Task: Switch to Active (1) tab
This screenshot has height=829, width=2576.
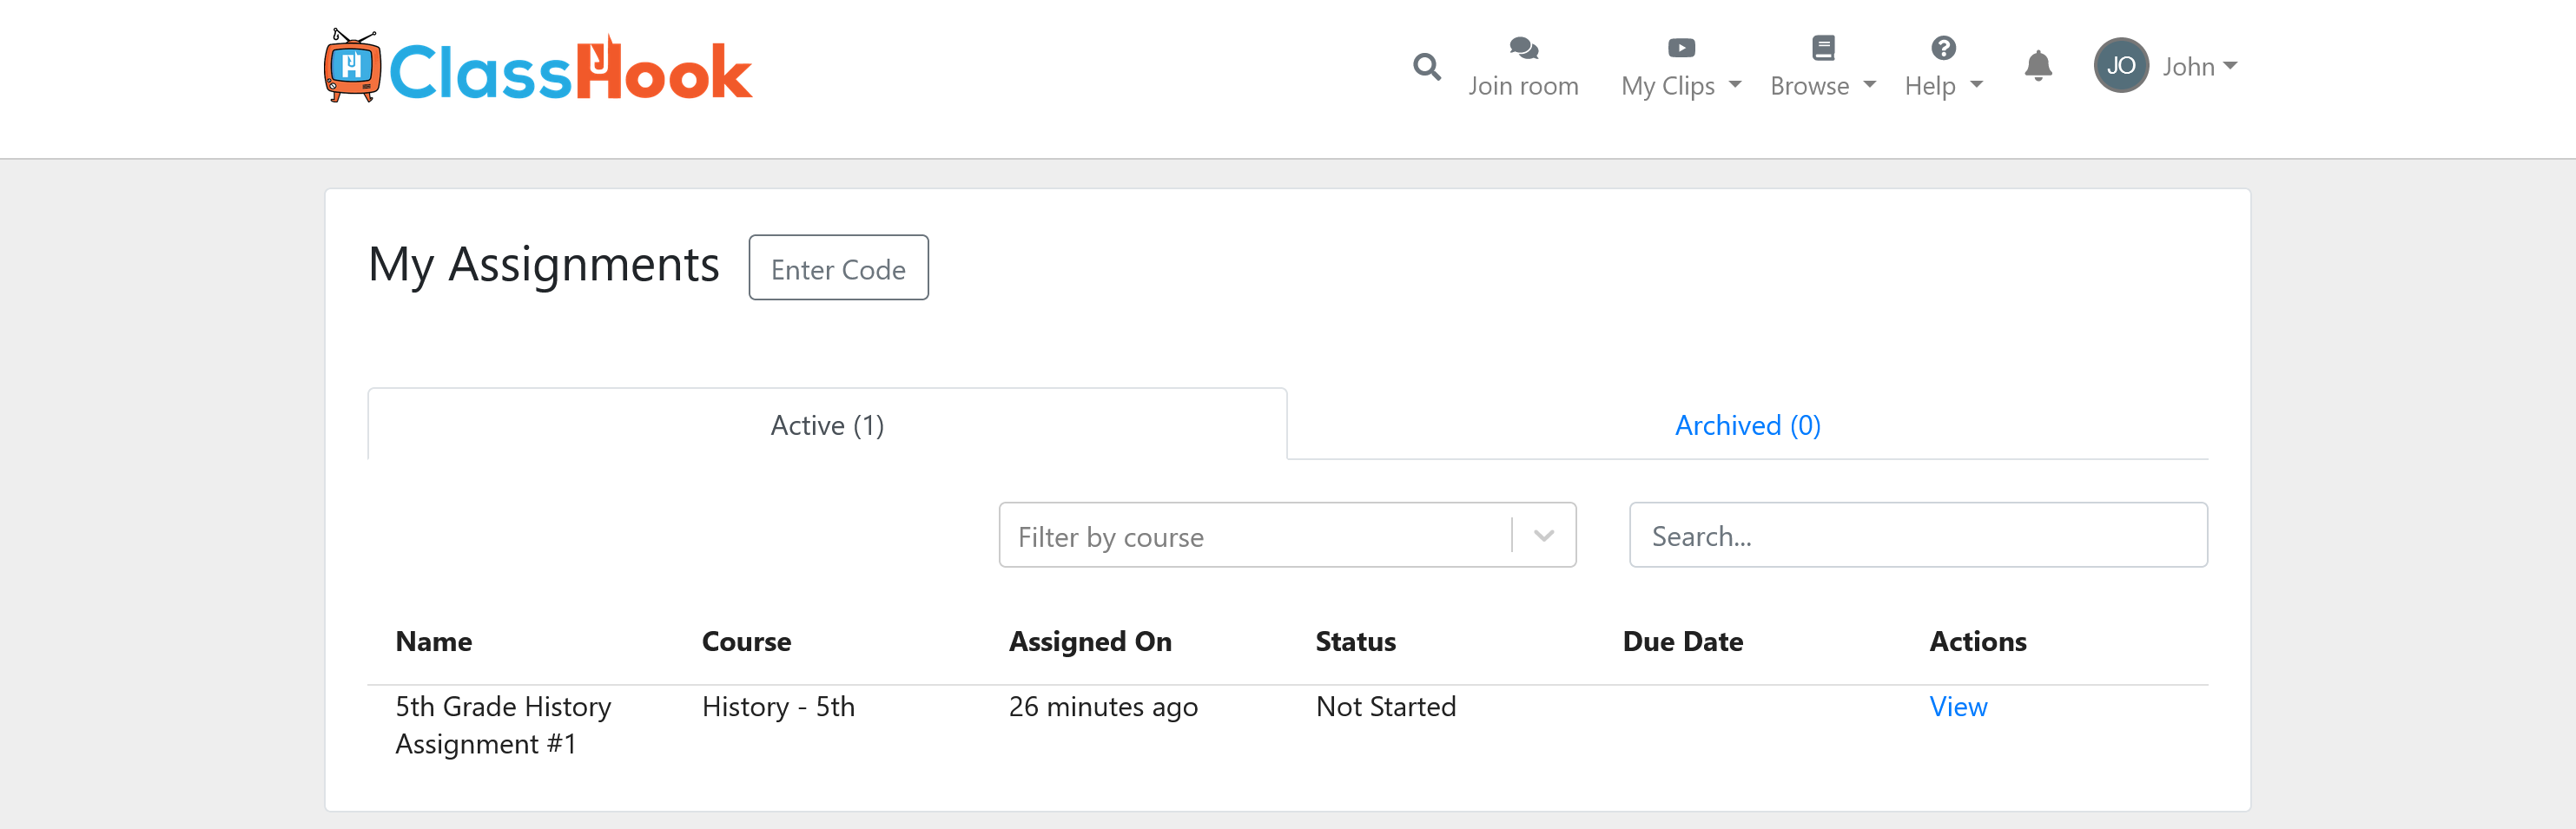Action: pos(827,425)
